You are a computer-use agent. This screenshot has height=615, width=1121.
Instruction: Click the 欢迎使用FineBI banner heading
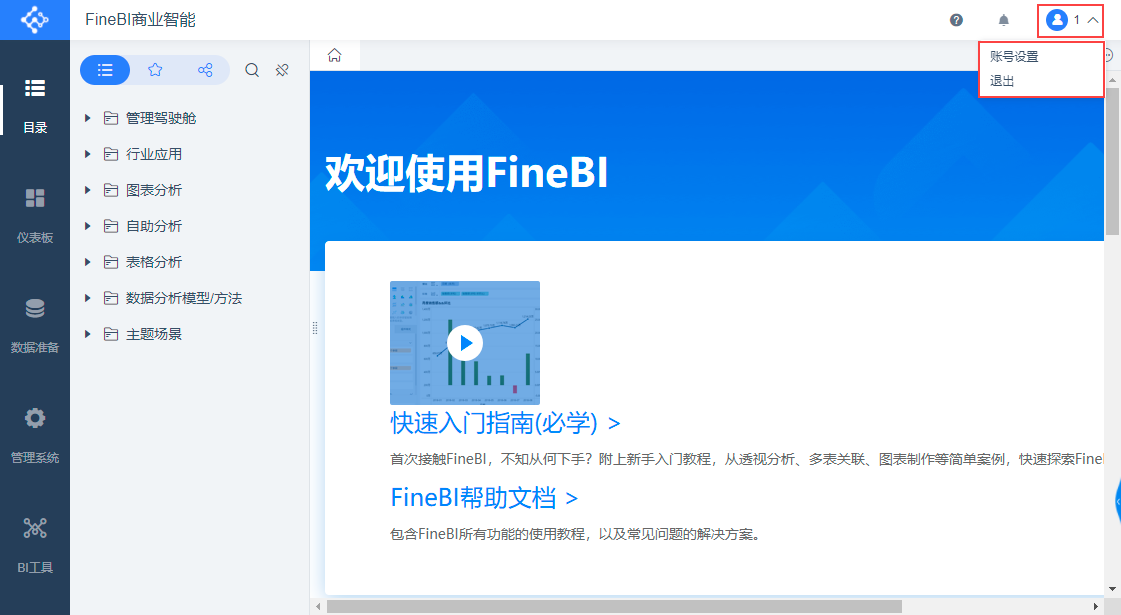pyautogui.click(x=466, y=173)
